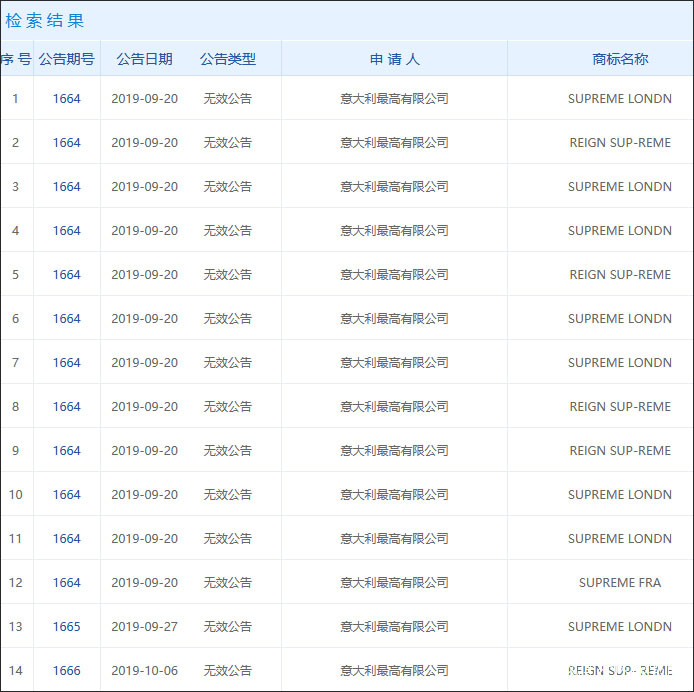Open issue 1664 link in row 9
This screenshot has width=694, height=692.
click(66, 450)
